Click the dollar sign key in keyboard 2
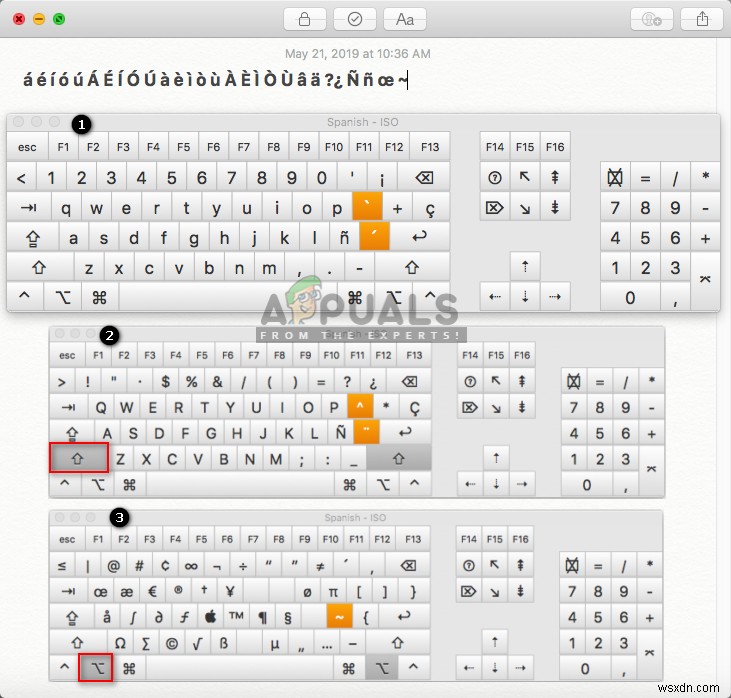 tap(166, 381)
